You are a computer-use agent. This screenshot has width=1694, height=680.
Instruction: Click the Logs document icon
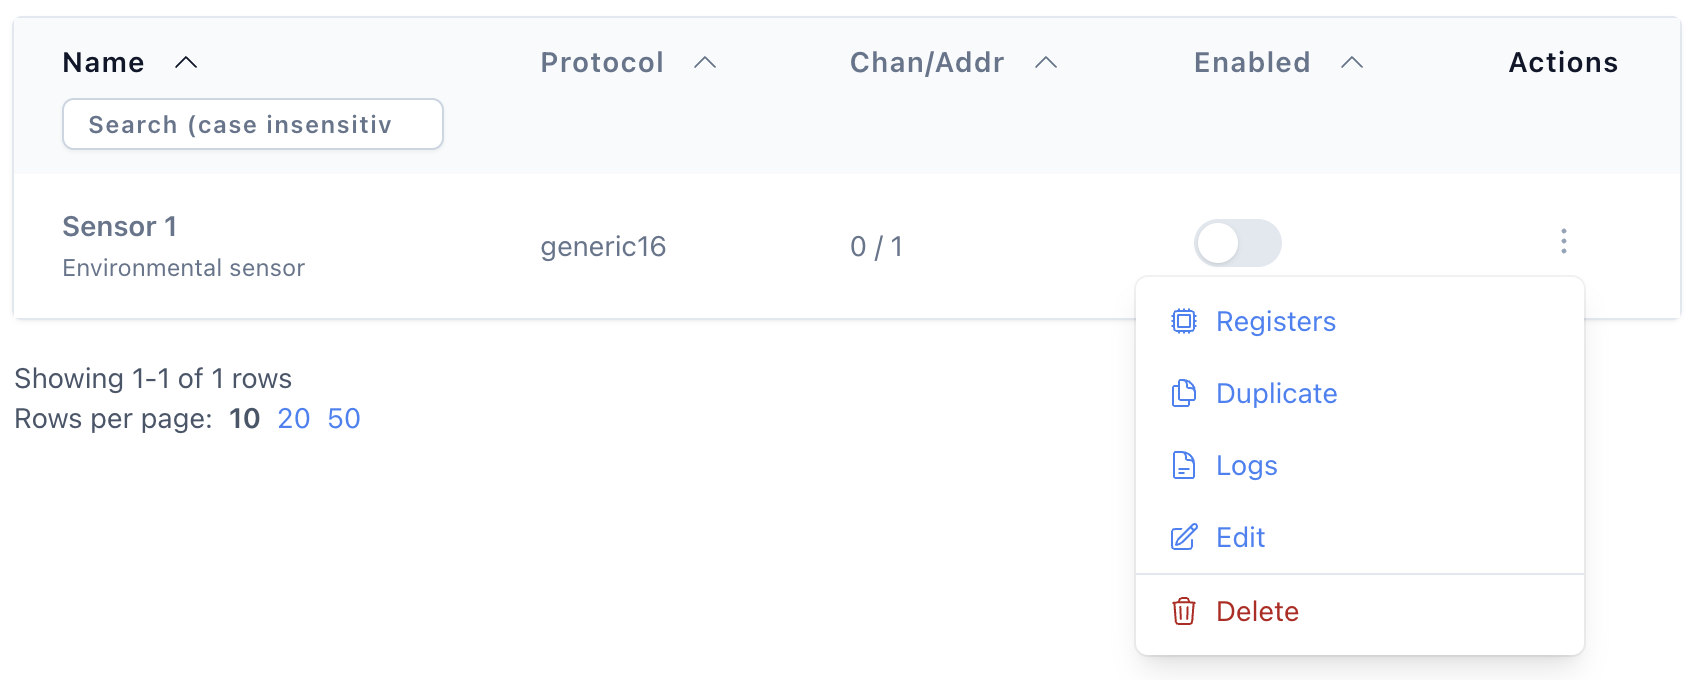click(1184, 465)
